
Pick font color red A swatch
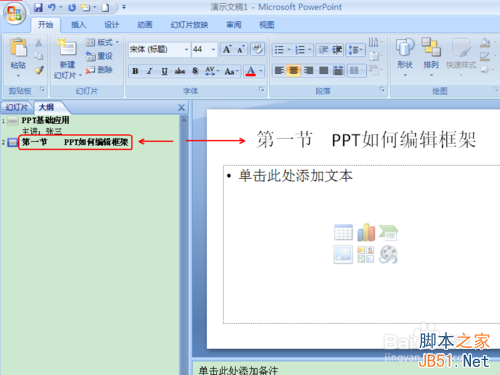(x=251, y=71)
